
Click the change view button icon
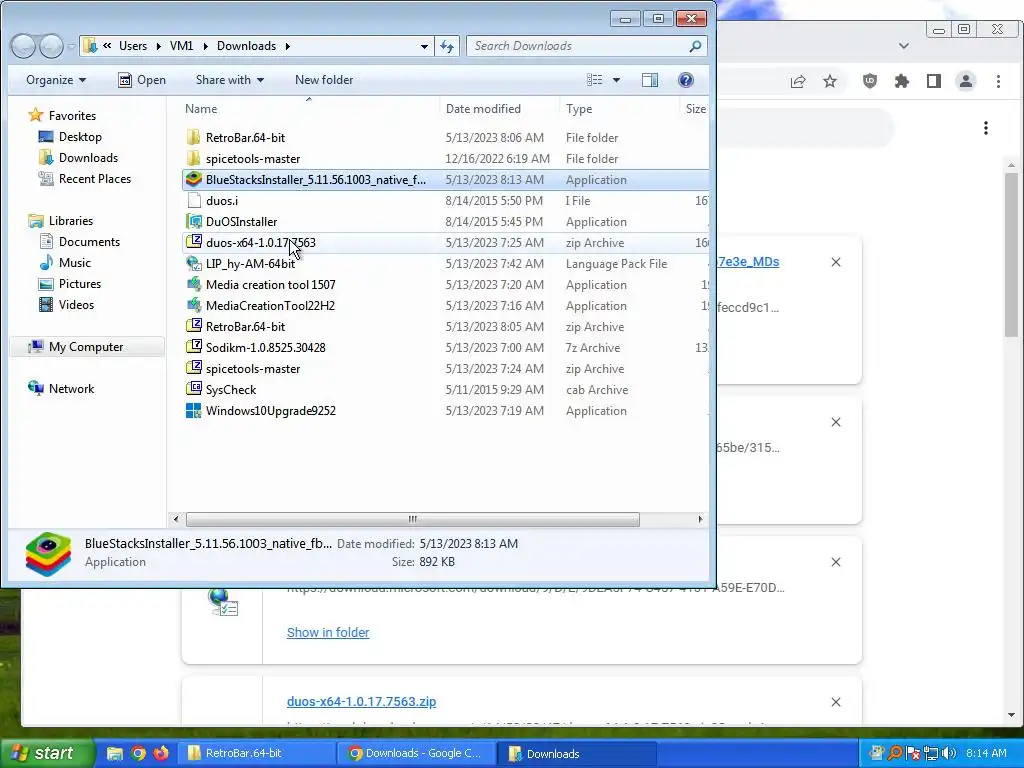(595, 80)
